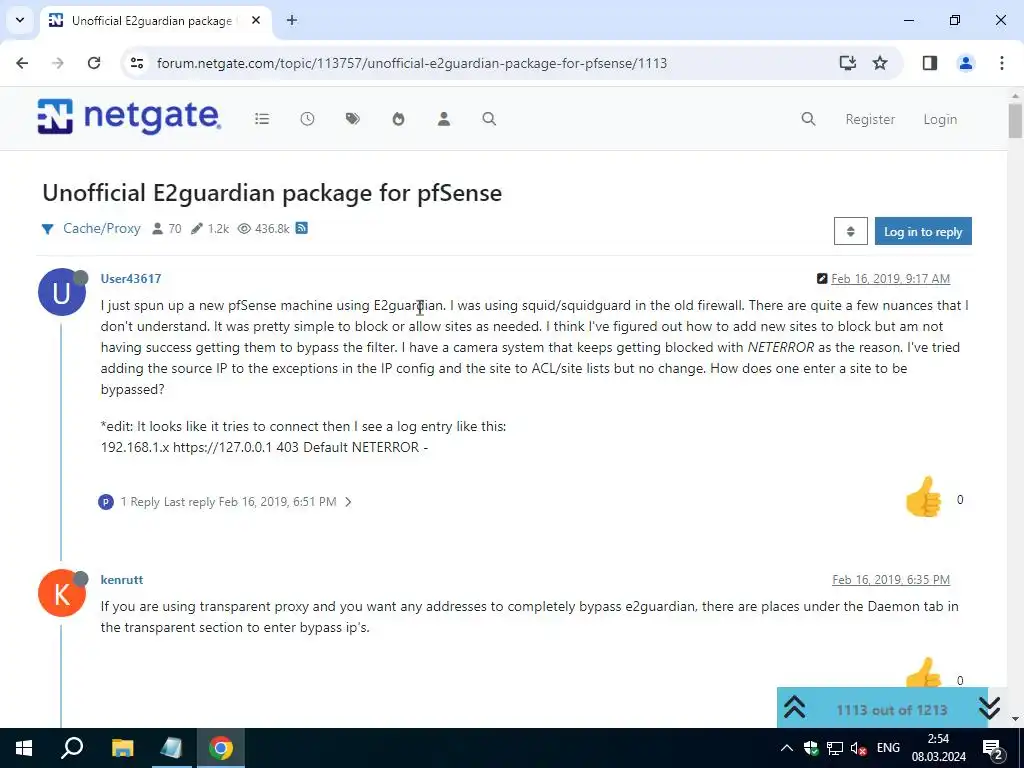This screenshot has width=1024, height=768.
Task: Click the browser Back arrow
Action: [x=22, y=63]
